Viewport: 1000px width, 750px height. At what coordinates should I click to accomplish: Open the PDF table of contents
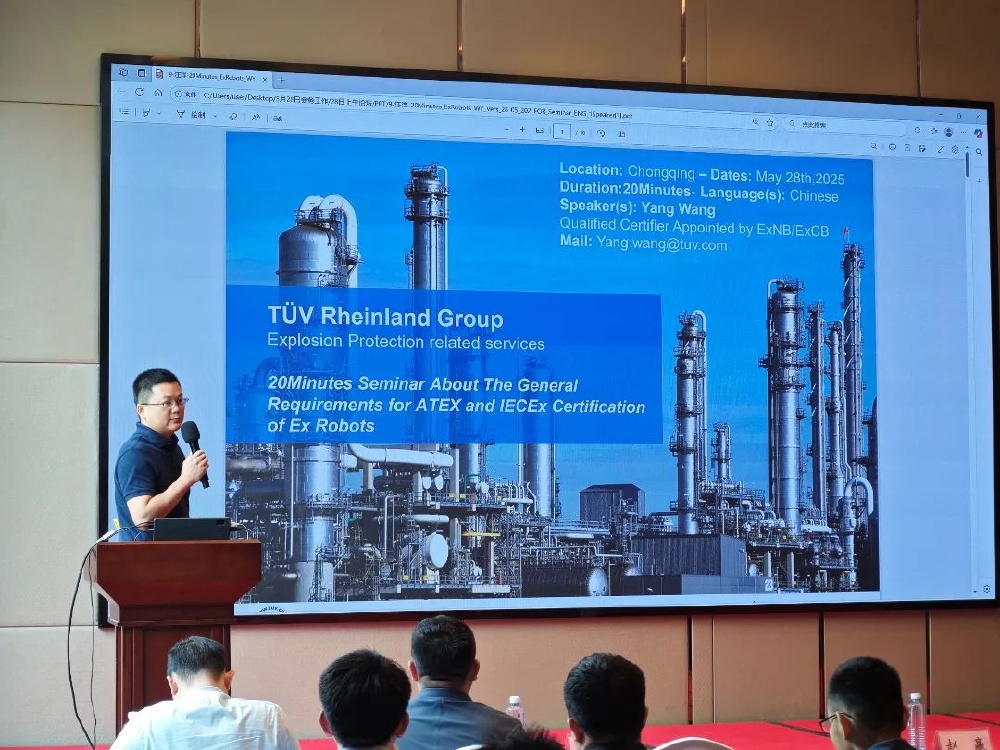click(x=124, y=112)
